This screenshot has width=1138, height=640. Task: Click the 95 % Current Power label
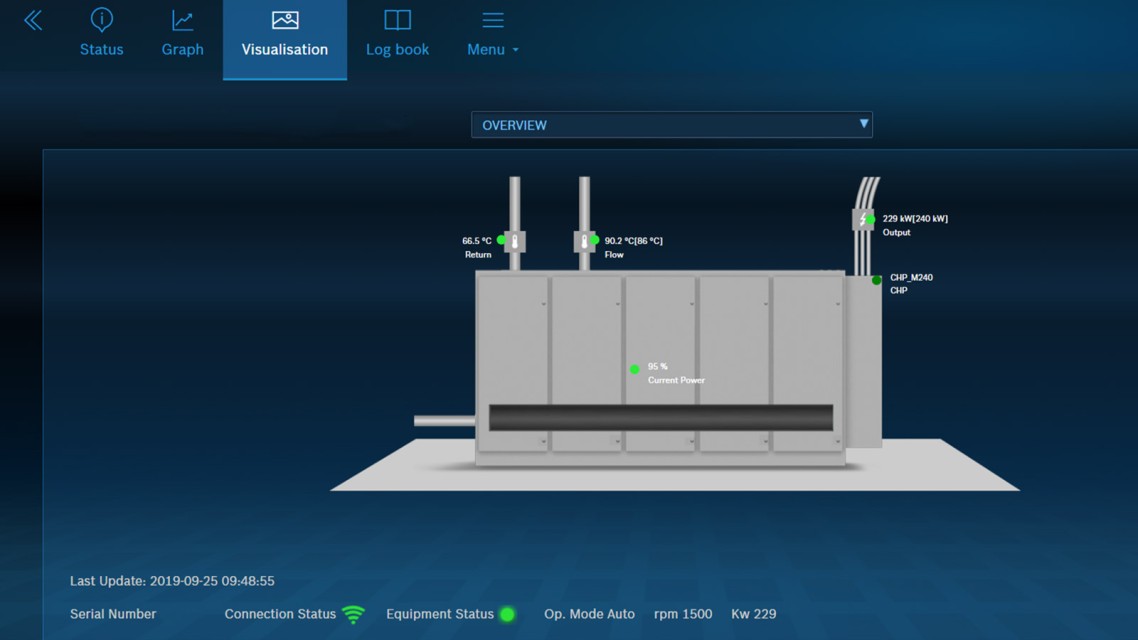click(658, 367)
